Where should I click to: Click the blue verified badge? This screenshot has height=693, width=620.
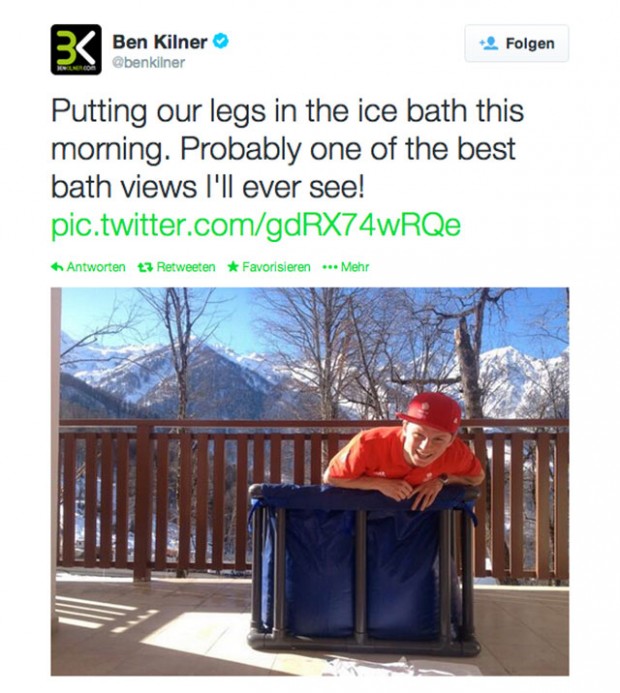pos(220,42)
